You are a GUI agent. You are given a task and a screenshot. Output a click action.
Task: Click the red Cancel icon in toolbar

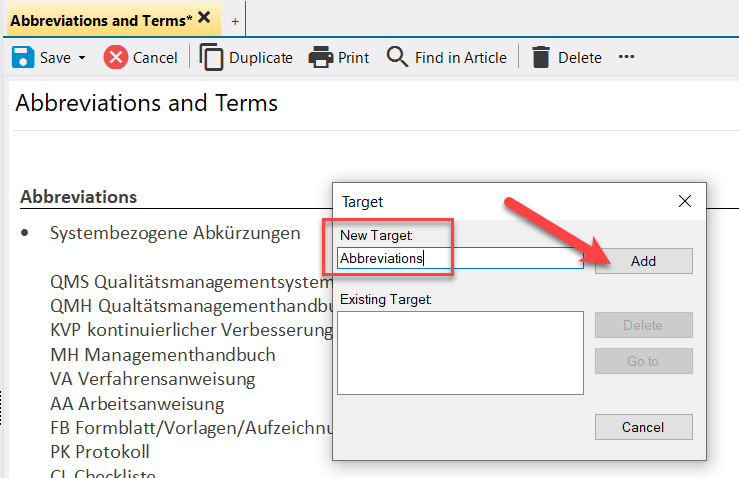point(116,57)
